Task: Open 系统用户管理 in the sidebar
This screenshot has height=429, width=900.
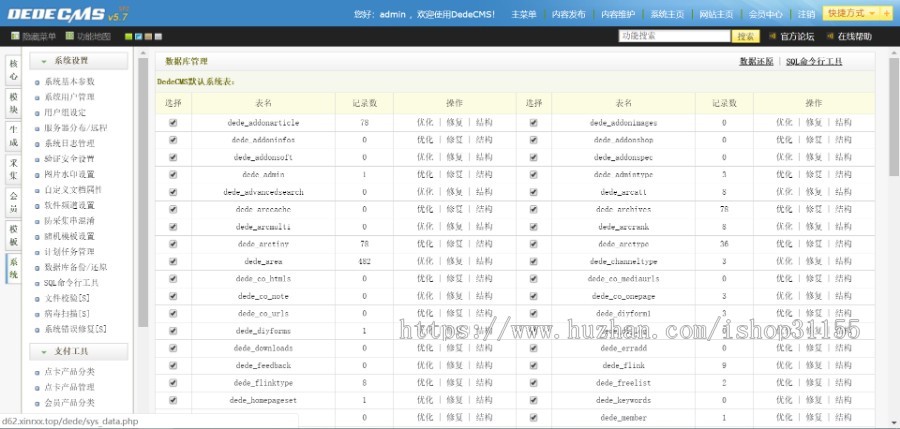Action: coord(69,97)
